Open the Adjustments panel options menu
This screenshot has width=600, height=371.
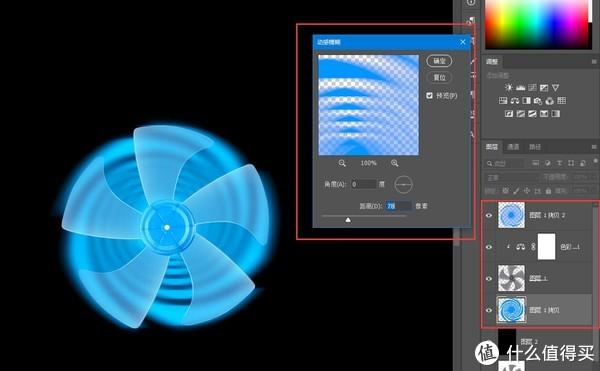coord(594,61)
